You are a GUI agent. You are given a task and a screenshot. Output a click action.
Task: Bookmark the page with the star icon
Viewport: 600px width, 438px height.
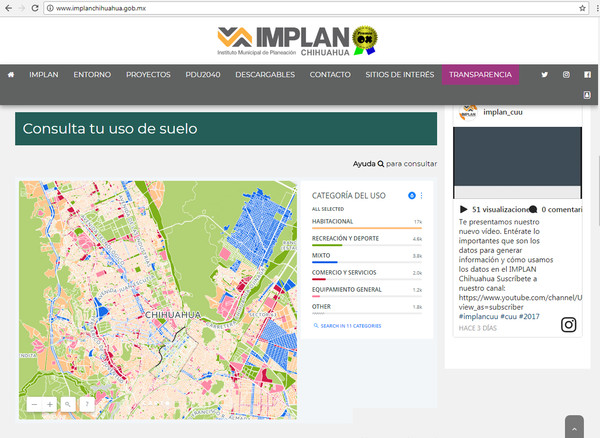point(582,8)
